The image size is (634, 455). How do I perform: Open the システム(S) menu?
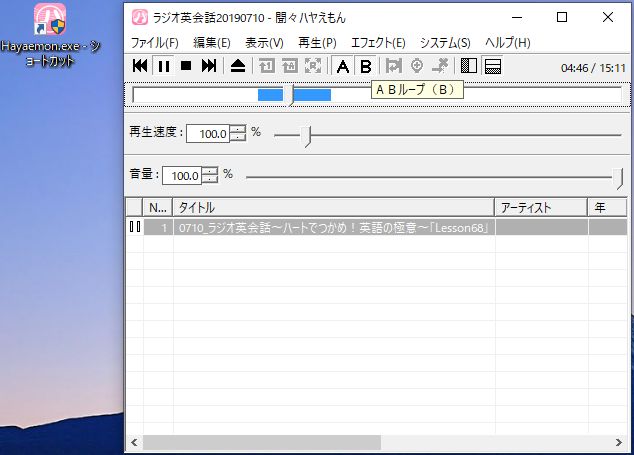pos(445,42)
